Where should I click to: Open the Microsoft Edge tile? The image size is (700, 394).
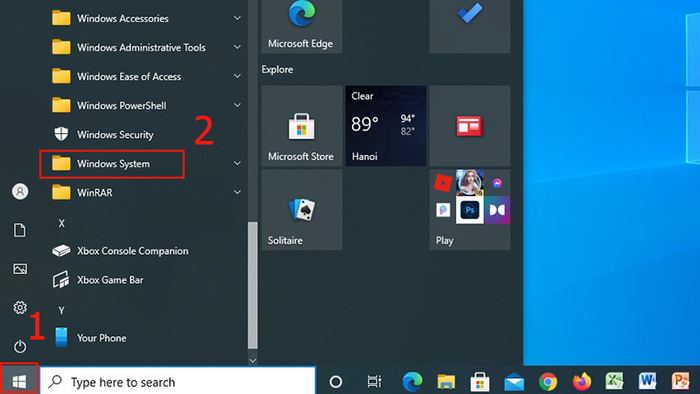pos(302,26)
